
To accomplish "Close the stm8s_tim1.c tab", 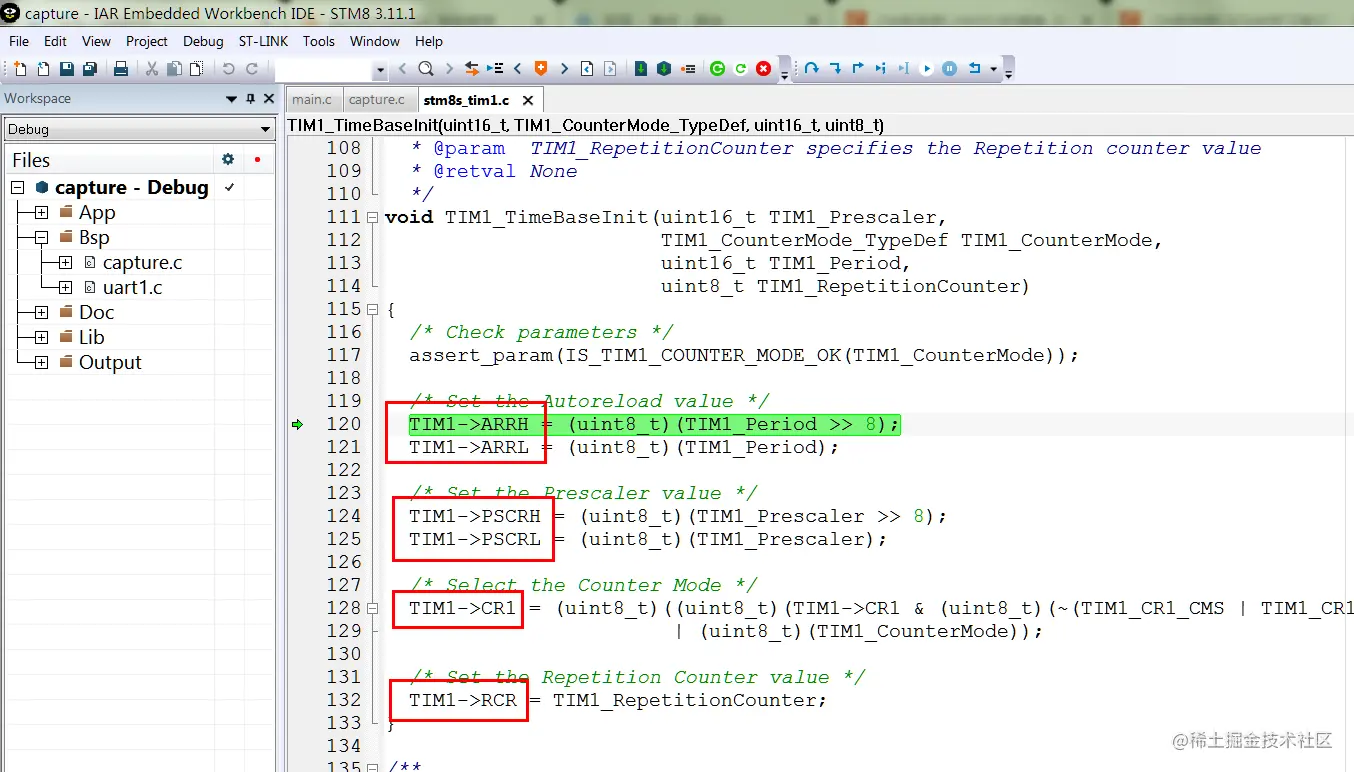I will (x=528, y=100).
